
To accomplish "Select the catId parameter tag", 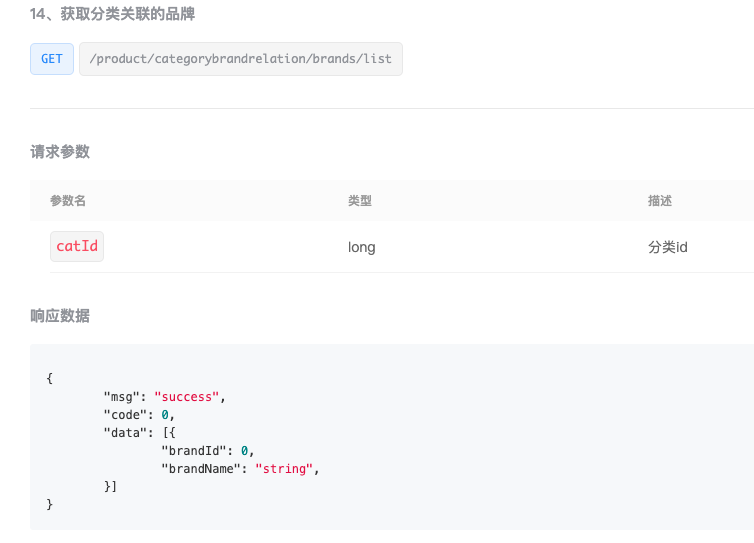I will [77, 246].
